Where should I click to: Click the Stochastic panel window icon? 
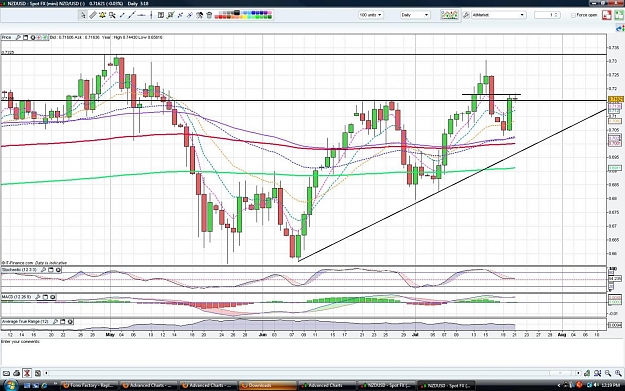click(51, 270)
